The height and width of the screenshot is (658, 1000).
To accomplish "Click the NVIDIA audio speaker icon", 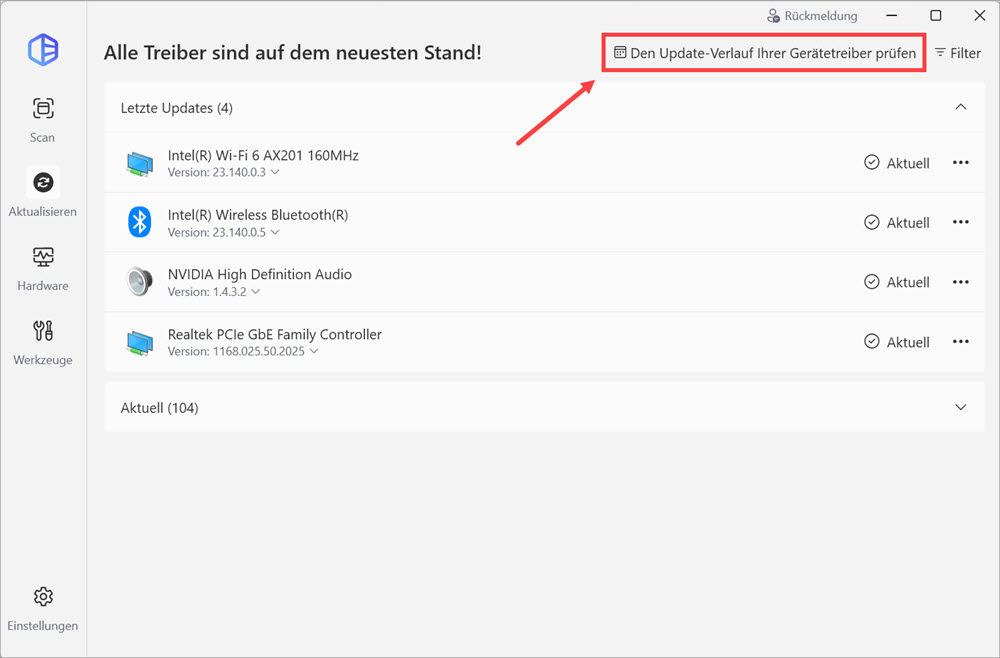I will click(140, 282).
